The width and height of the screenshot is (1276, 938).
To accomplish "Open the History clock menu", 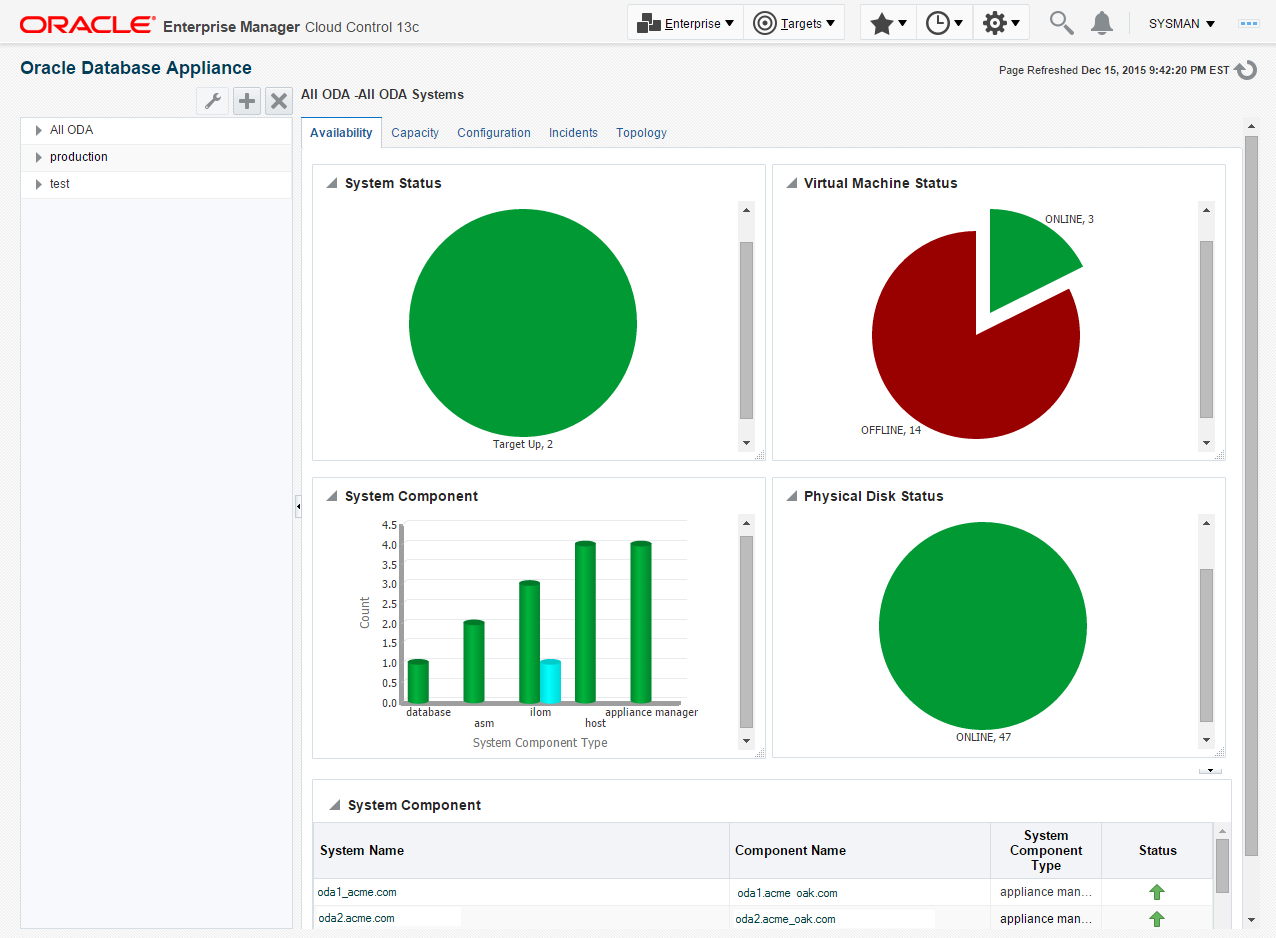I will (944, 23).
